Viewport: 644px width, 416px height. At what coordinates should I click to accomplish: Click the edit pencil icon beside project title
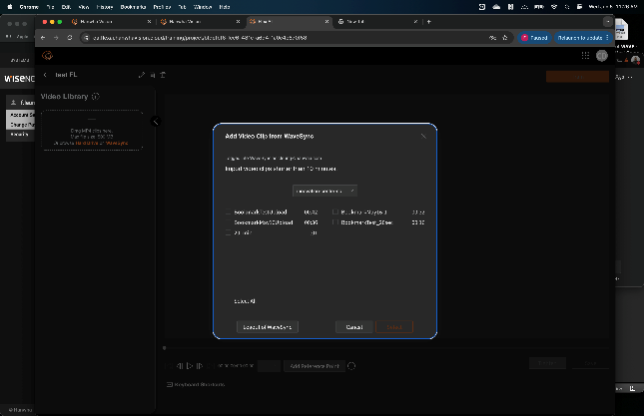click(141, 75)
